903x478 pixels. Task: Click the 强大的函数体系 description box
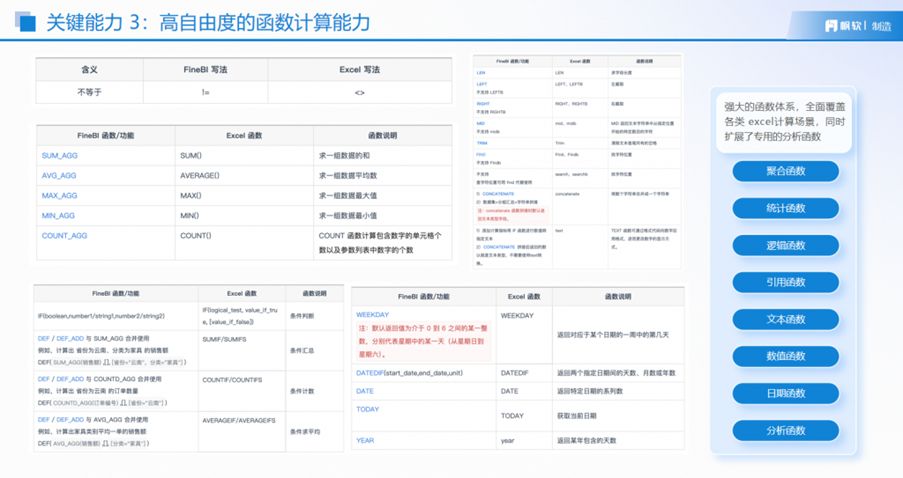pyautogui.click(x=784, y=122)
